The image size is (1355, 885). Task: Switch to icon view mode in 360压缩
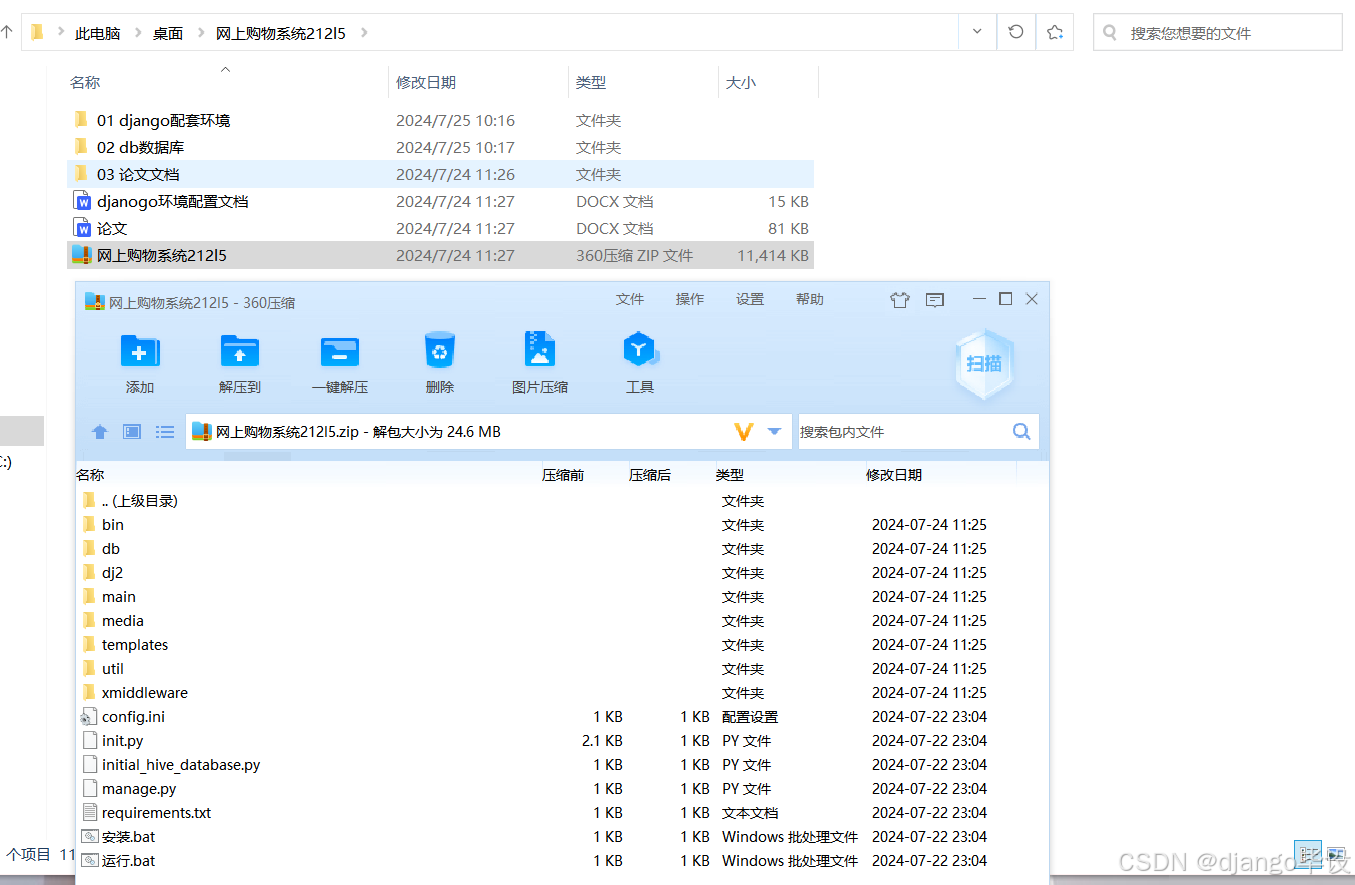tap(132, 432)
